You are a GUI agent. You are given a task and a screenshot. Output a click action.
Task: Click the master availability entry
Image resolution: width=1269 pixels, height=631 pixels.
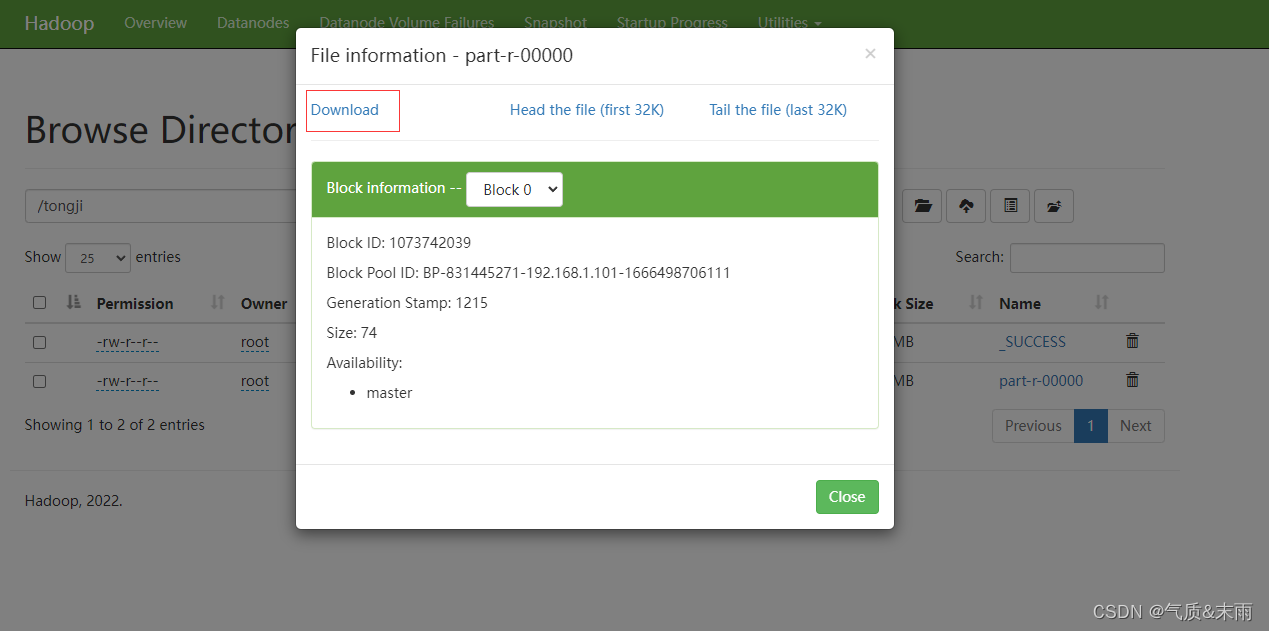click(x=390, y=393)
